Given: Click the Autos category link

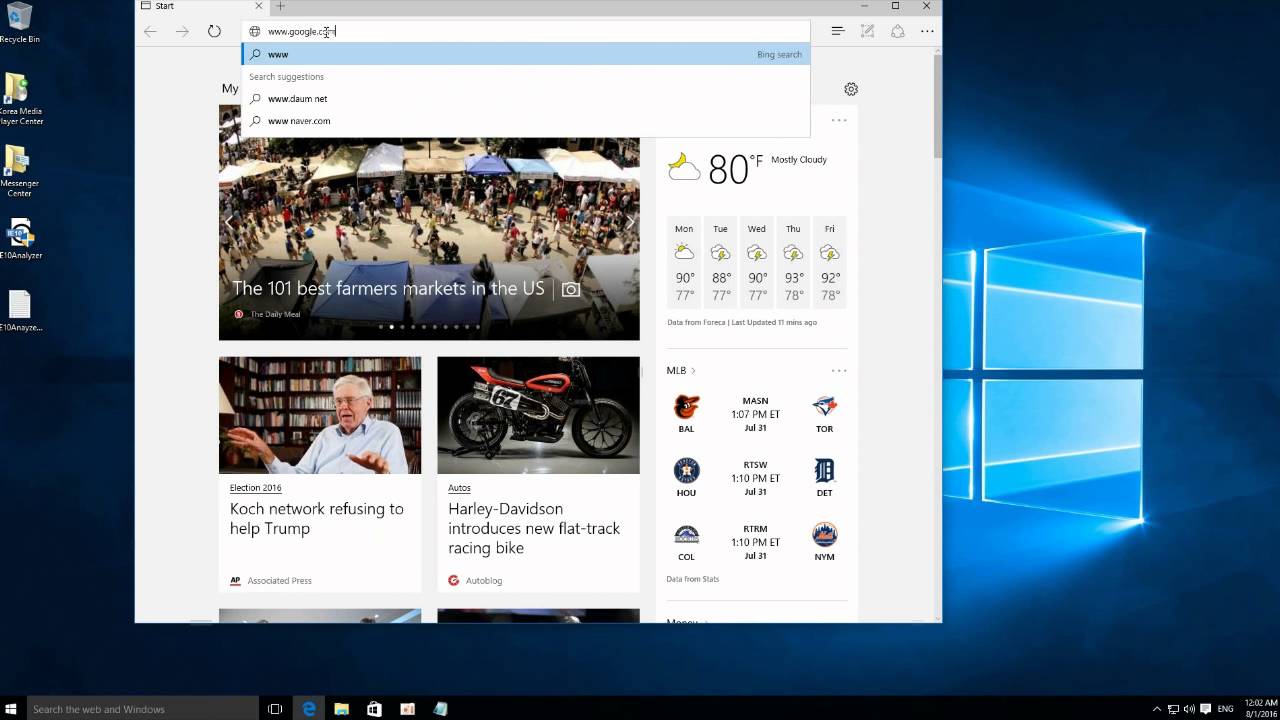Looking at the screenshot, I should tap(459, 488).
